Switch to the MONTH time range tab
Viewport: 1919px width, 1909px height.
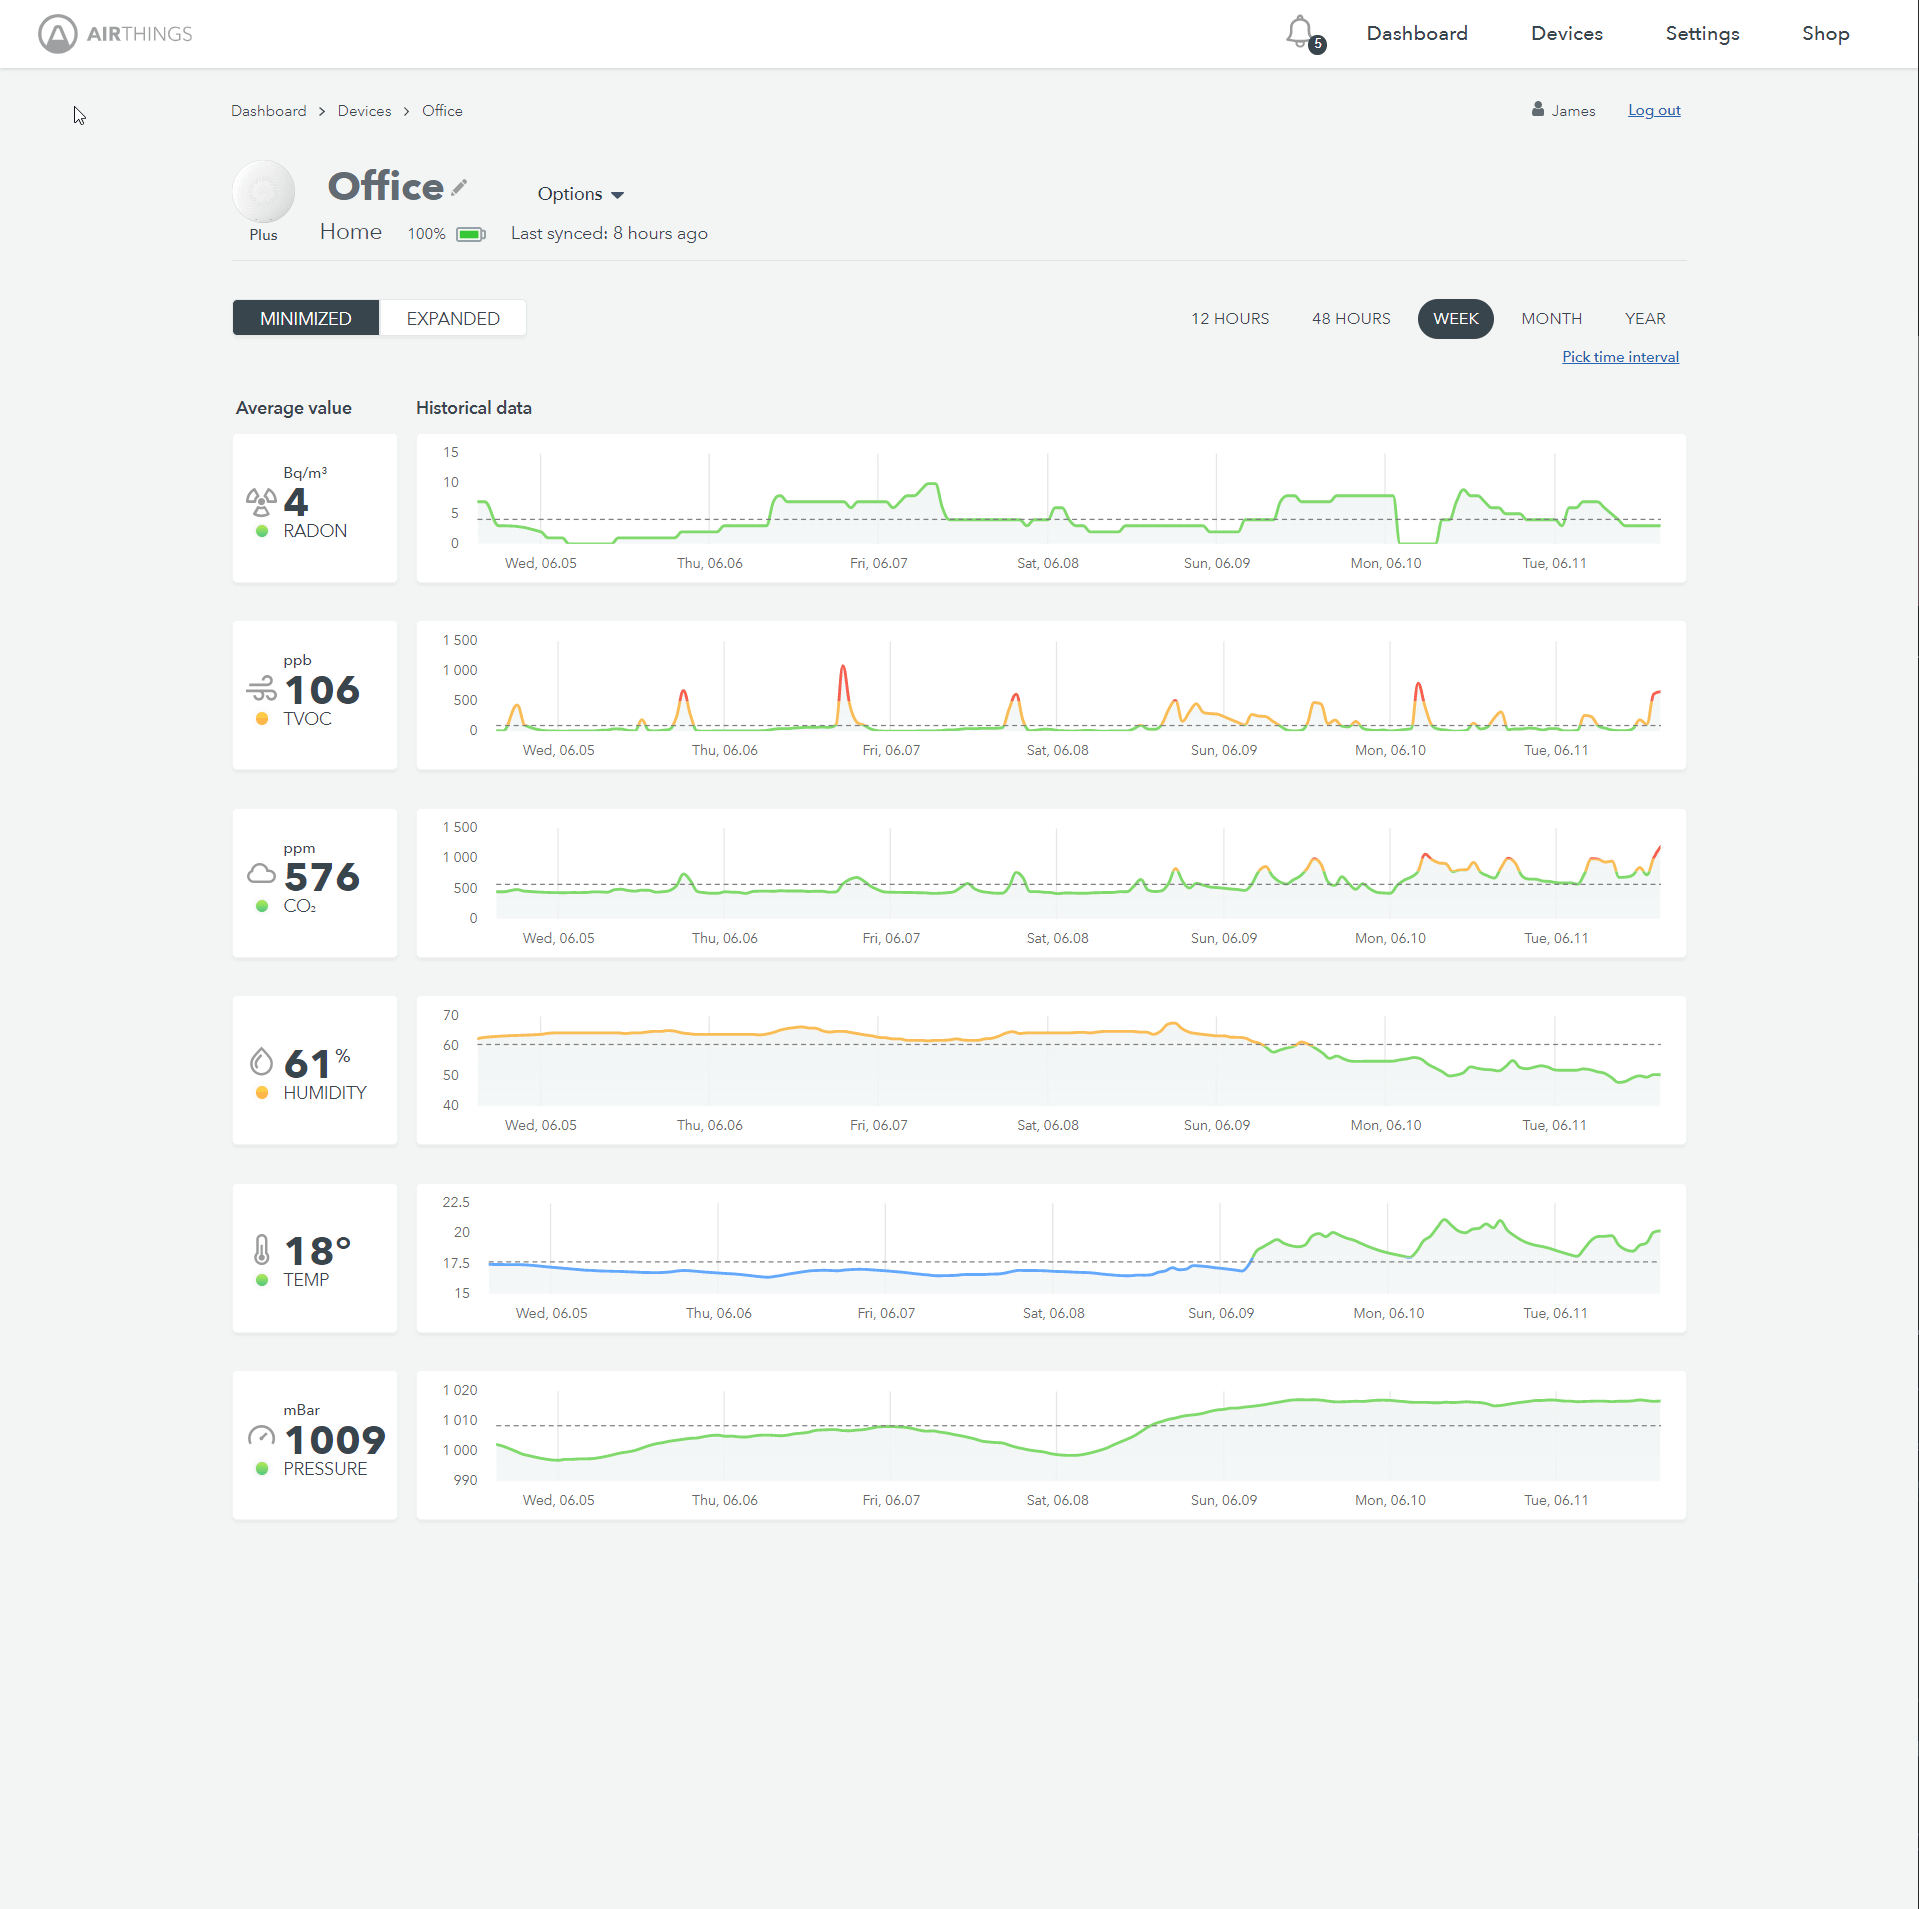pos(1551,318)
